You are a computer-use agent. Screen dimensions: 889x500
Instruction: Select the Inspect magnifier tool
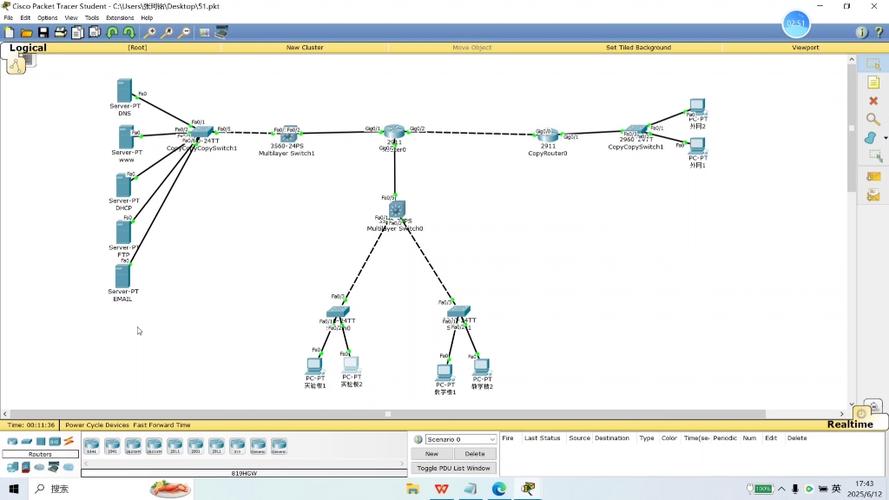click(873, 119)
